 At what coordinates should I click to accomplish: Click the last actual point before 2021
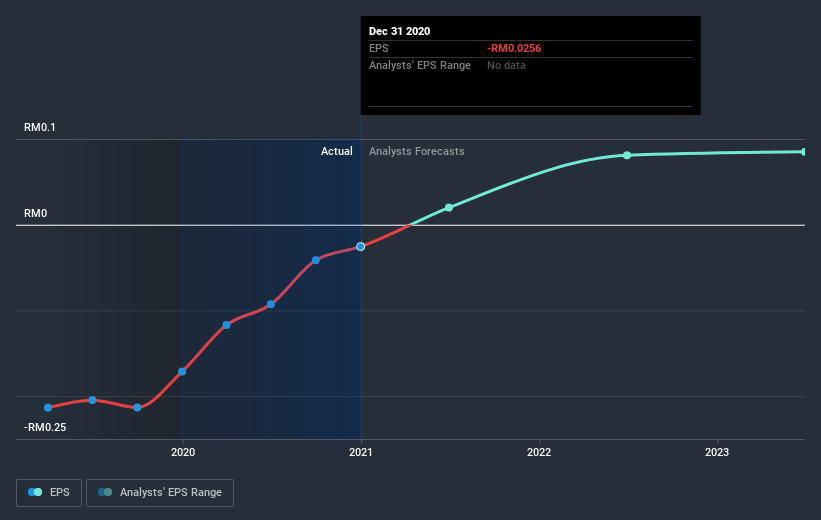pyautogui.click(x=316, y=260)
